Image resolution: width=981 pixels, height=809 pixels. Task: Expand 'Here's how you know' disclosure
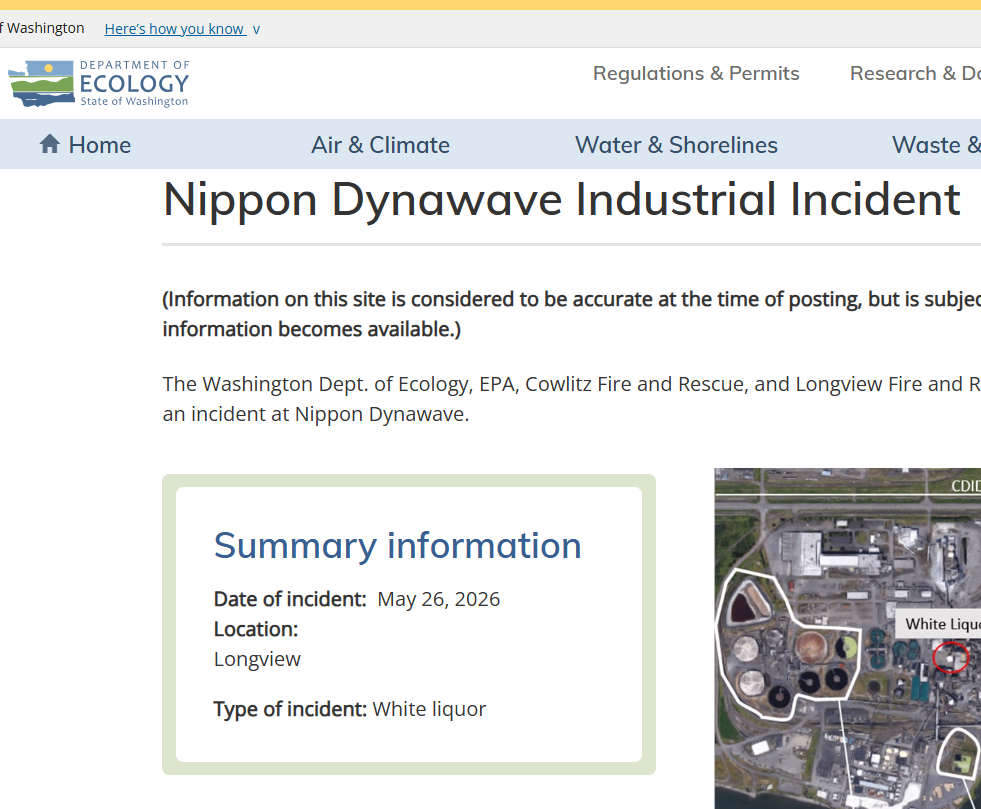pos(182,29)
